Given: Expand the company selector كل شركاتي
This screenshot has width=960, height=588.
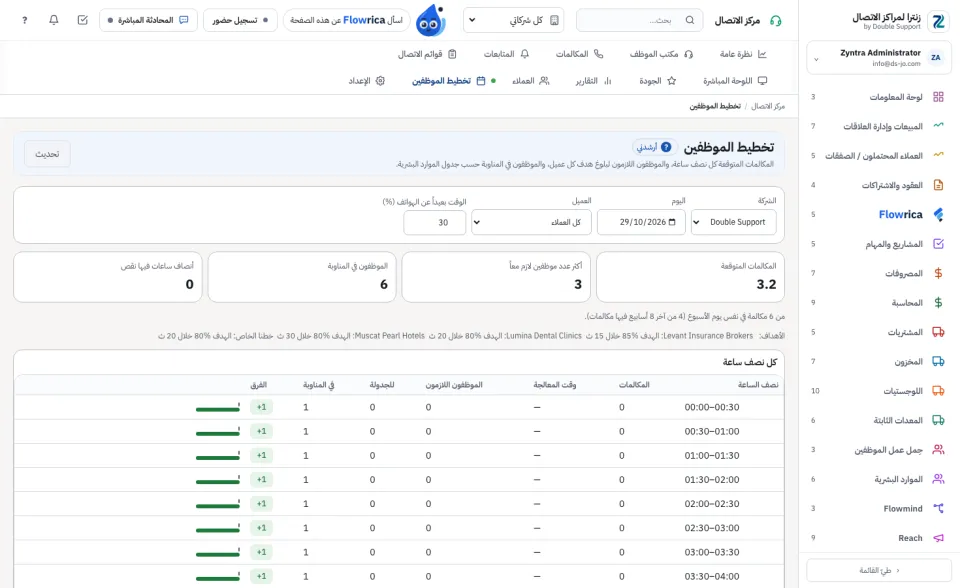Looking at the screenshot, I should coord(513,20).
